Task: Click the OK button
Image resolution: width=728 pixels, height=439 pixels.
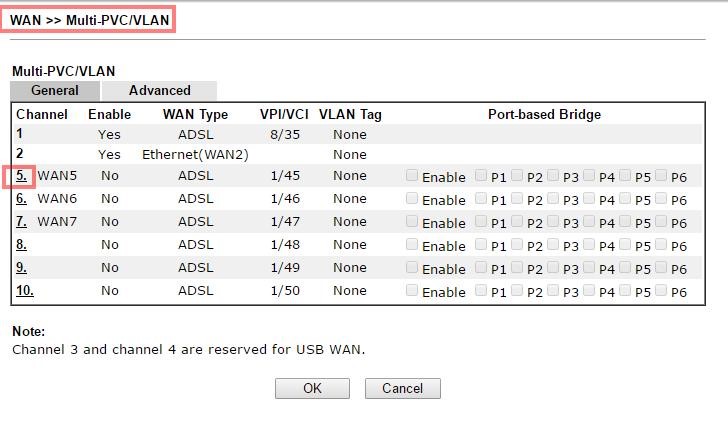Action: pos(312,388)
